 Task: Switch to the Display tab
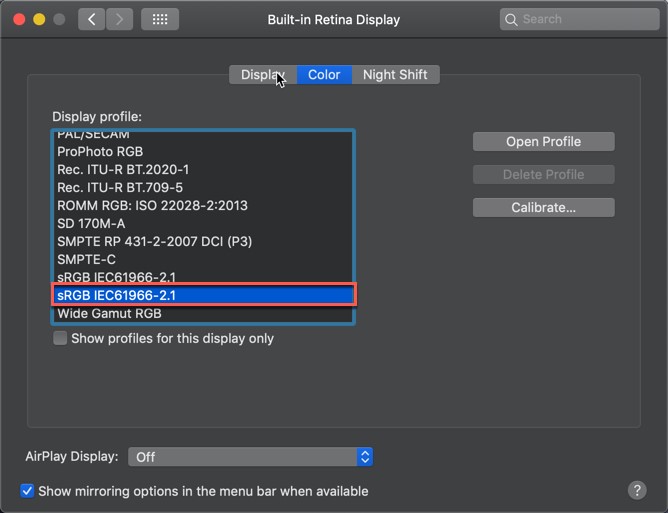pos(263,75)
